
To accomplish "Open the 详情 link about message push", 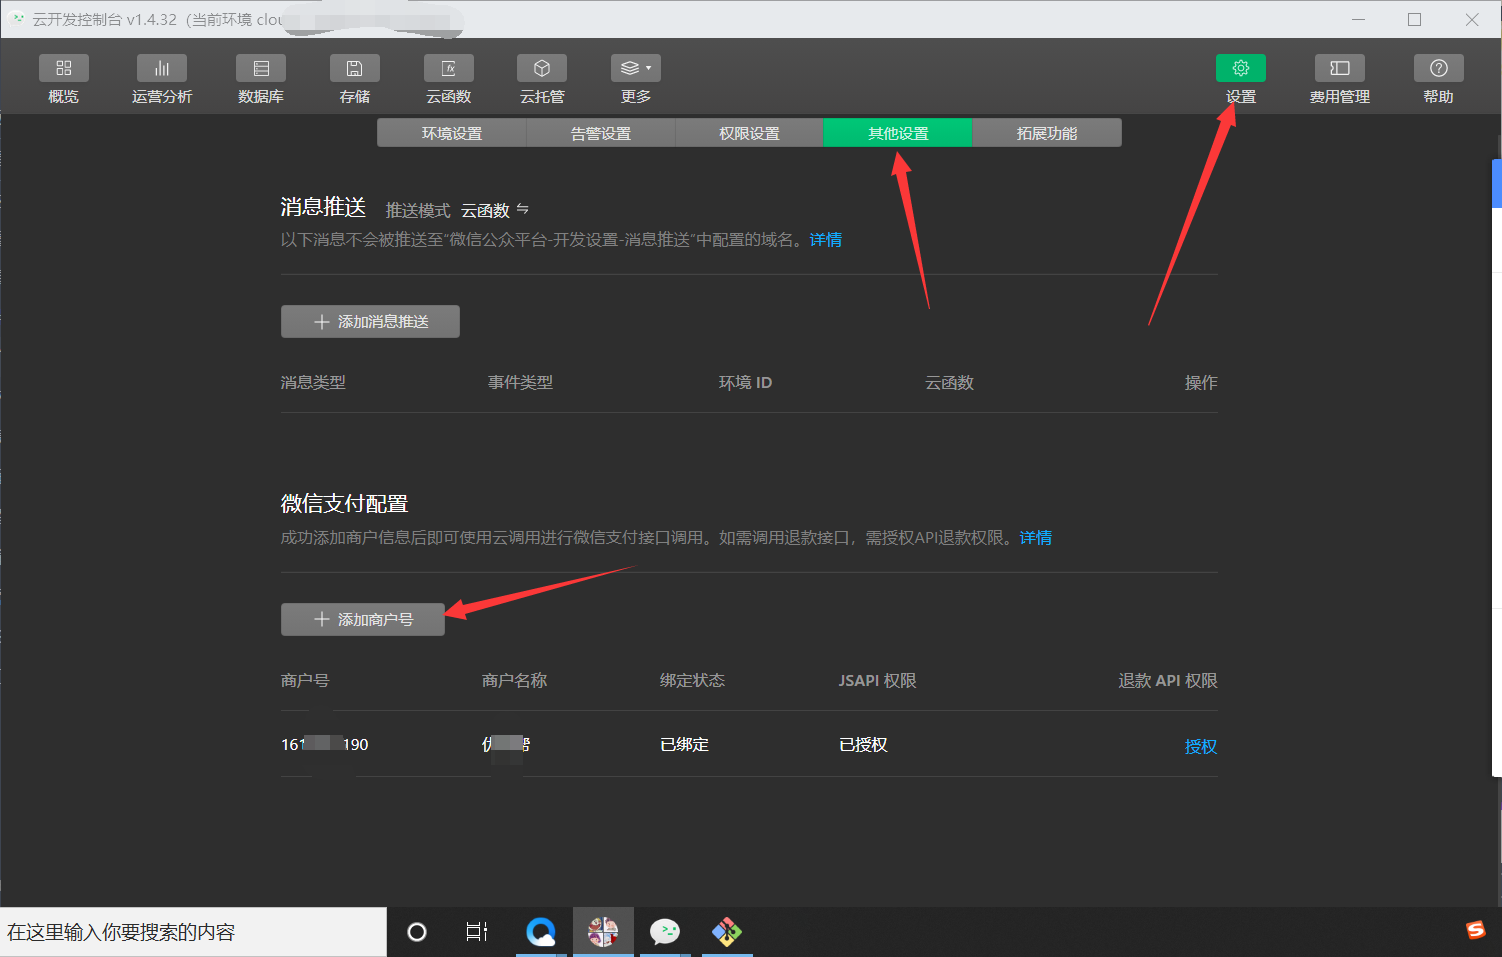I will (824, 239).
